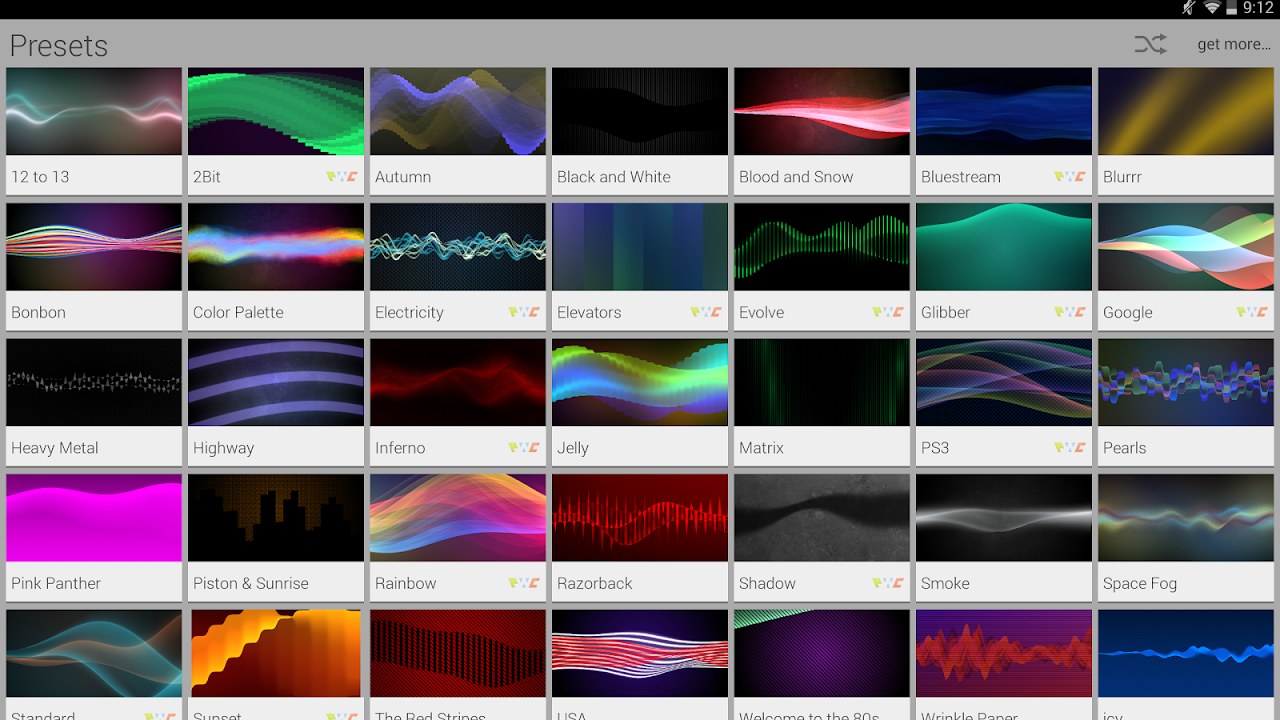
Task: Choose the Space Fog preset
Action: pos(1186,518)
